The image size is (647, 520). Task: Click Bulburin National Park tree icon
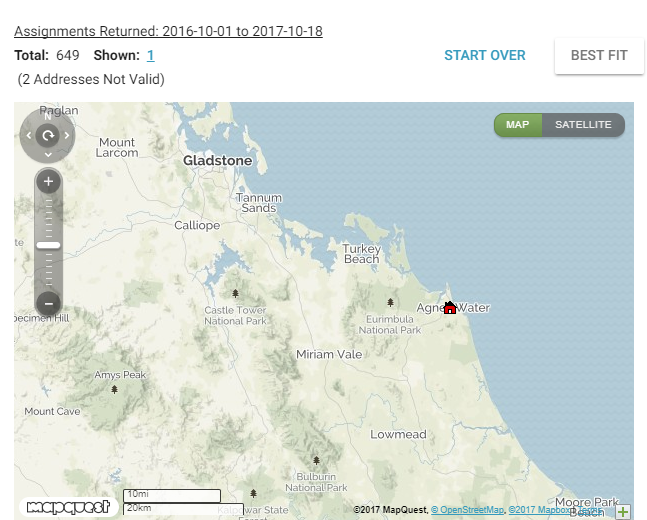pyautogui.click(x=316, y=460)
